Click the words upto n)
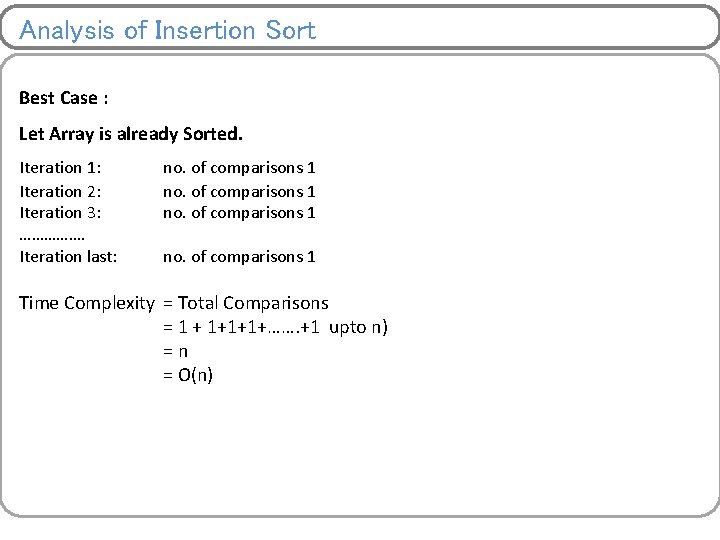 (358, 328)
